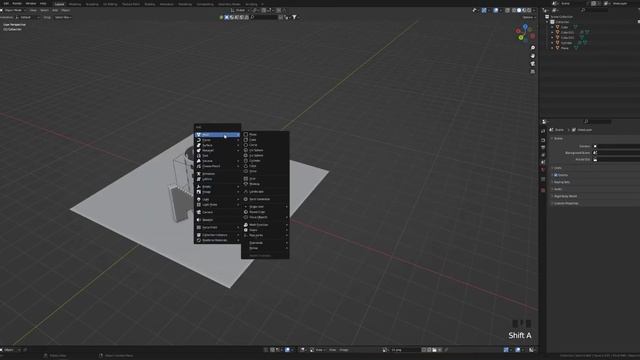The height and width of the screenshot is (360, 640).
Task: Switch to the UV Editing workspace tab
Action: point(110,4)
